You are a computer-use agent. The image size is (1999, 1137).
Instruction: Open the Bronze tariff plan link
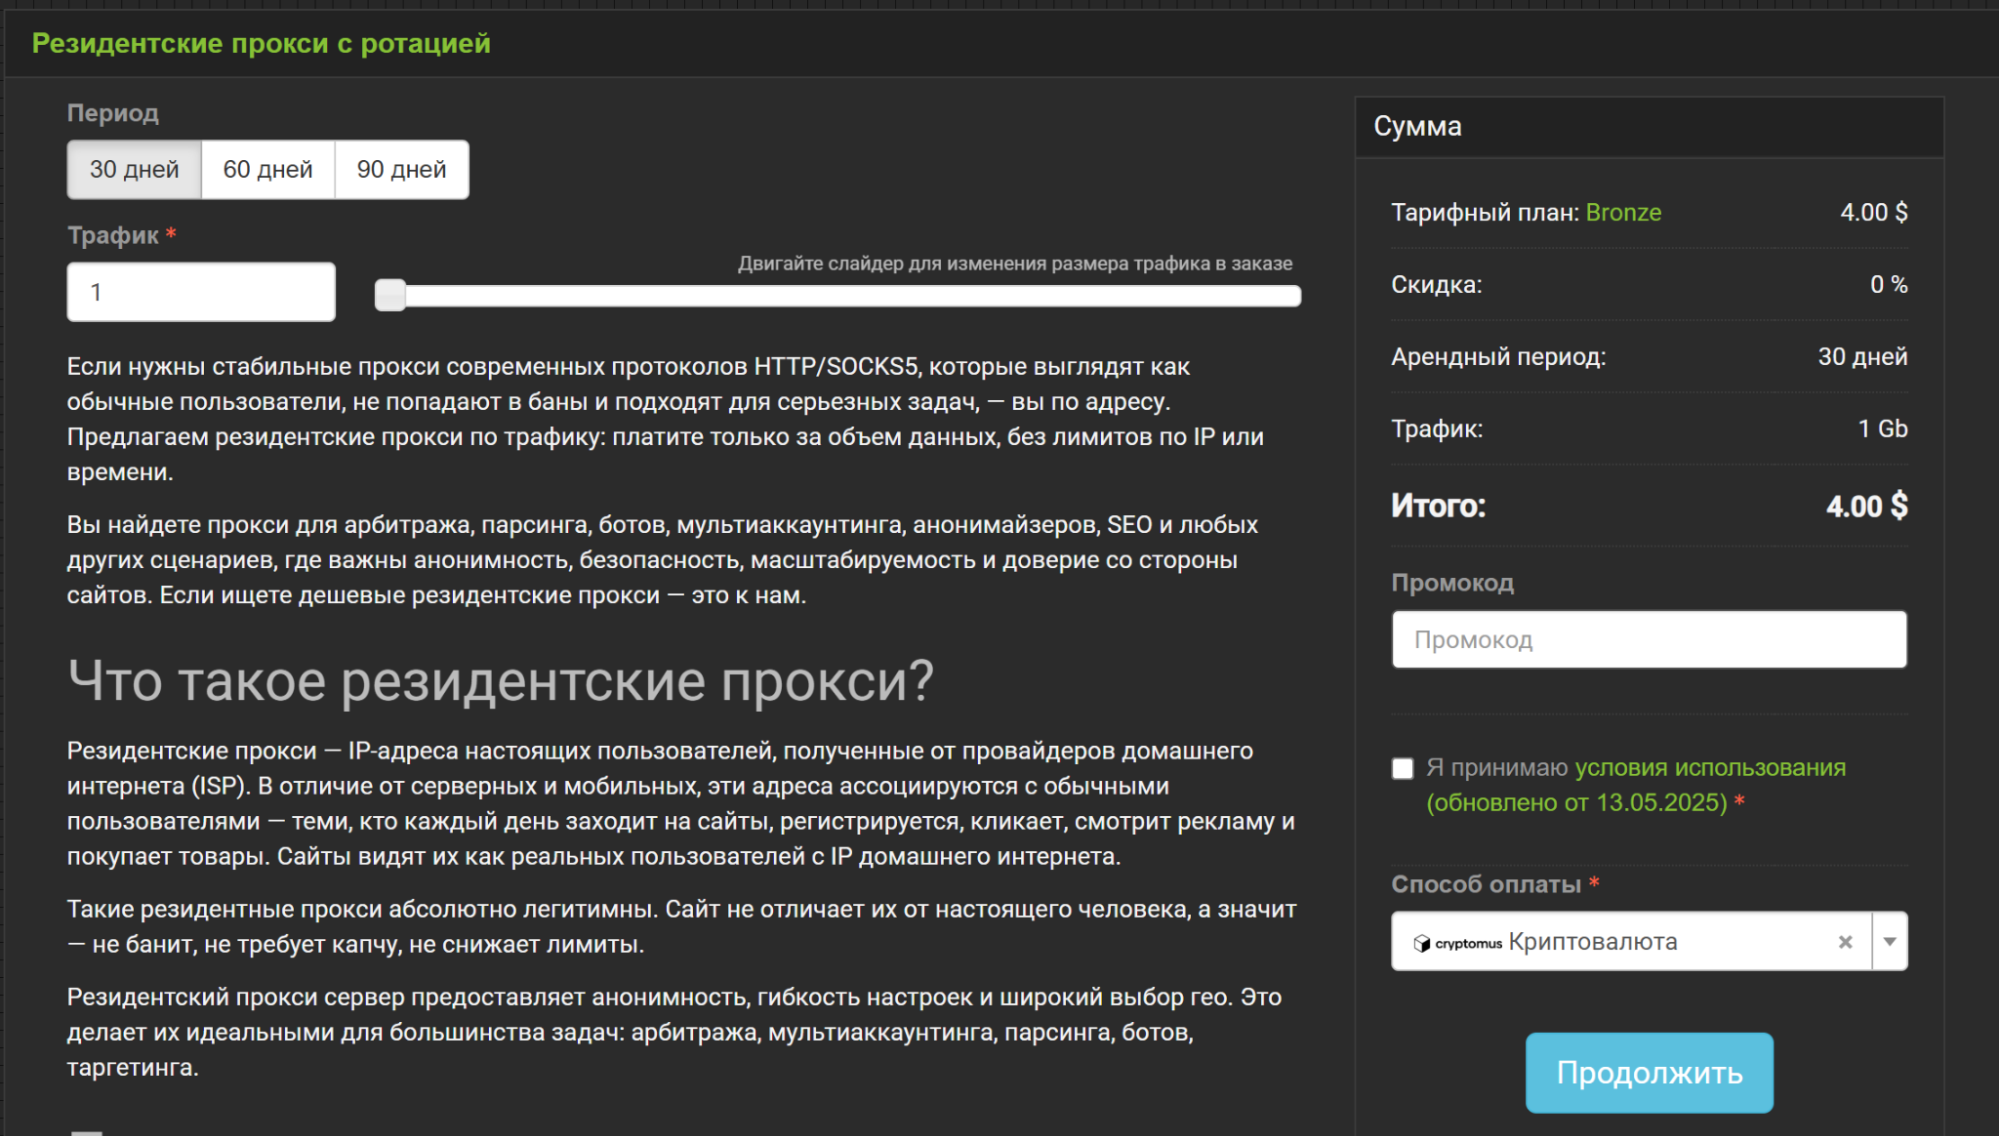pos(1624,212)
